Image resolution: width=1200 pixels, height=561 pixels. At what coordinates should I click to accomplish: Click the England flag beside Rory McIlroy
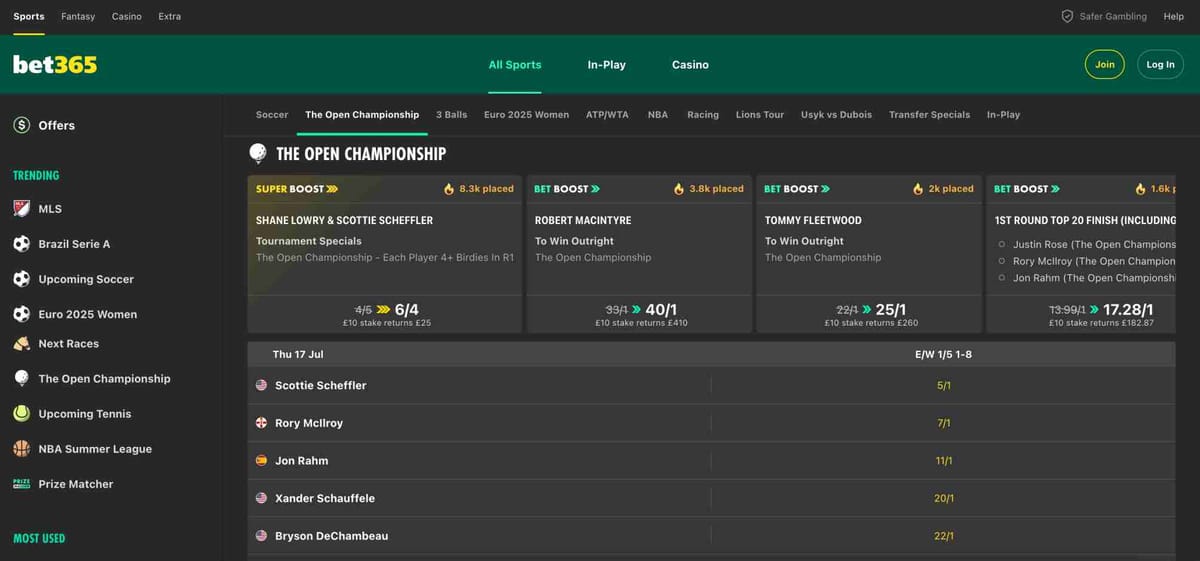tap(262, 423)
